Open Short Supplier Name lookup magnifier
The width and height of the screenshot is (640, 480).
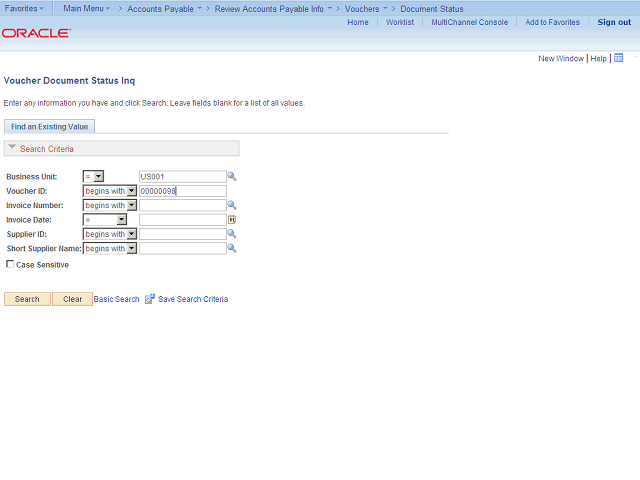[232, 248]
